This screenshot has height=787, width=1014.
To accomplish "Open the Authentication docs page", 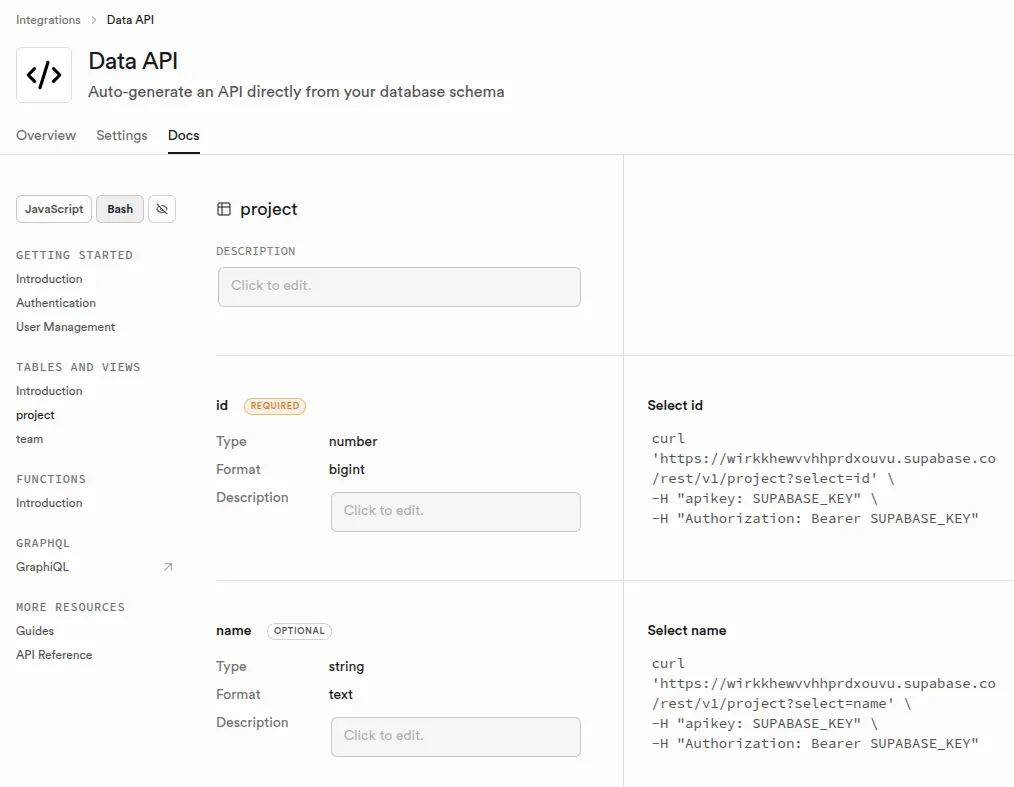I will 56,303.
